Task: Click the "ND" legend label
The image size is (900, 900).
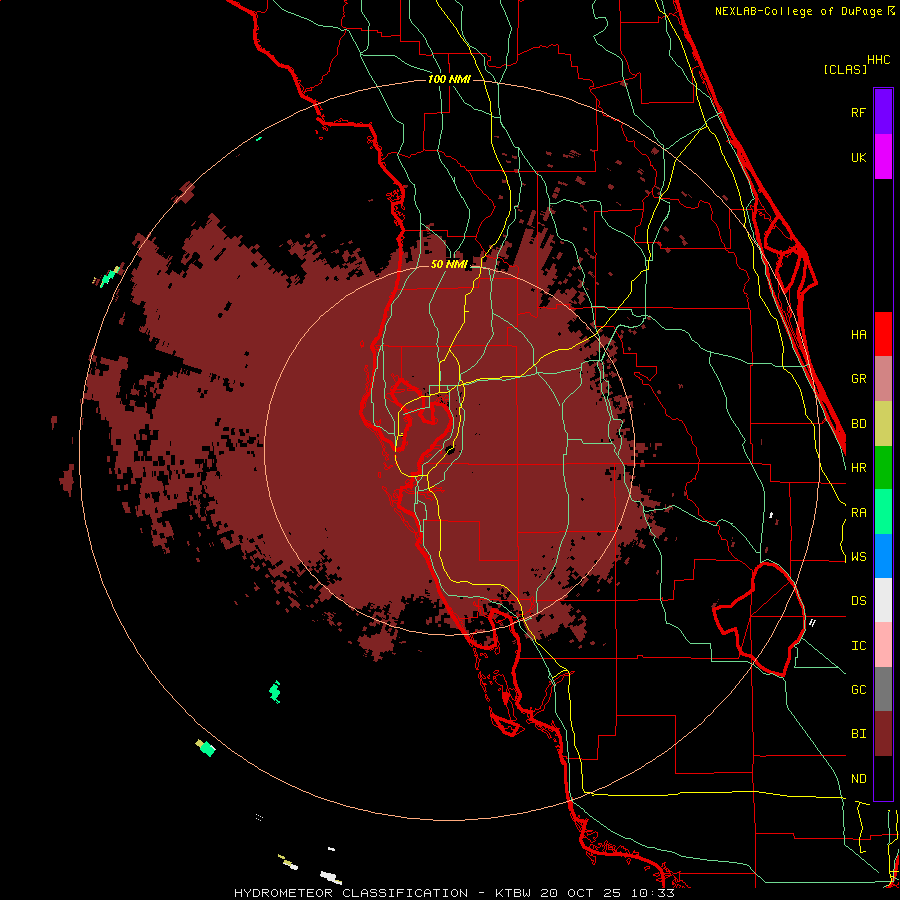Action: click(x=858, y=779)
